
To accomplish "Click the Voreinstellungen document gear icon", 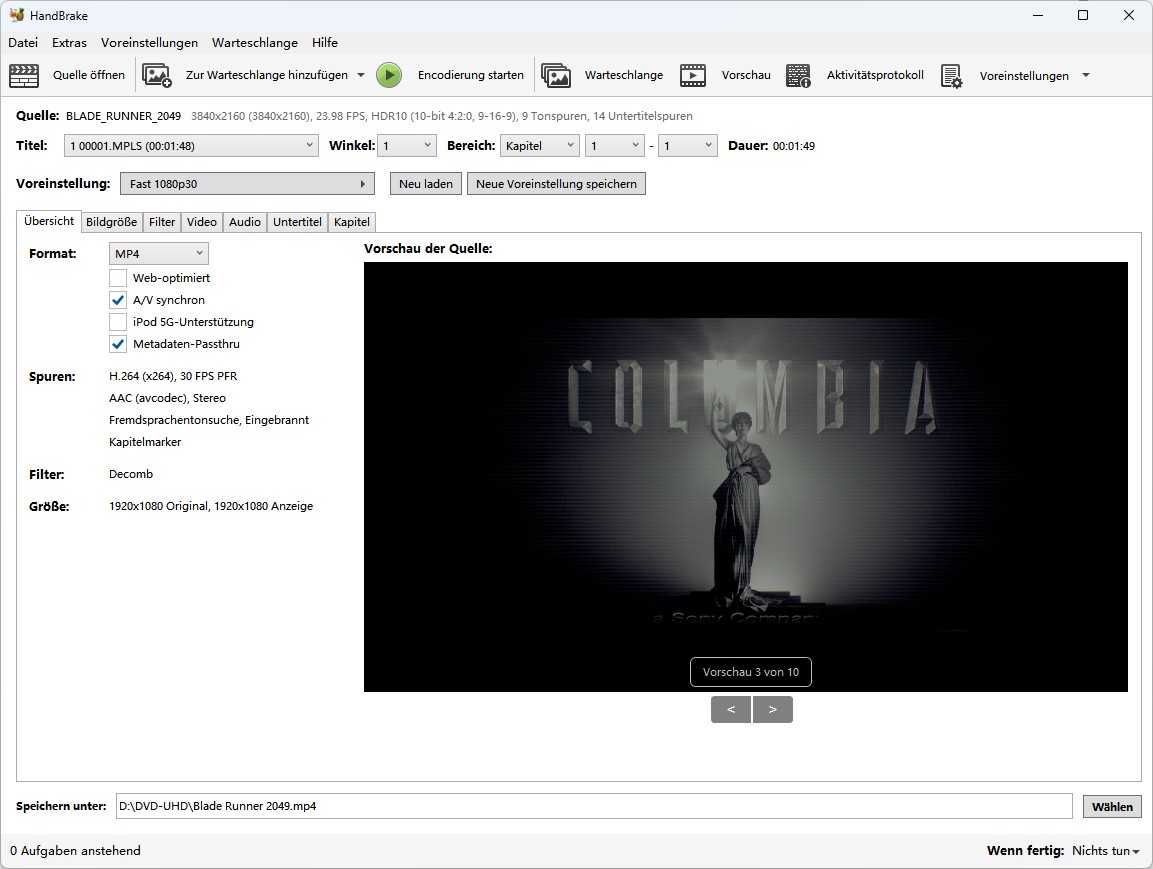I will [x=952, y=76].
